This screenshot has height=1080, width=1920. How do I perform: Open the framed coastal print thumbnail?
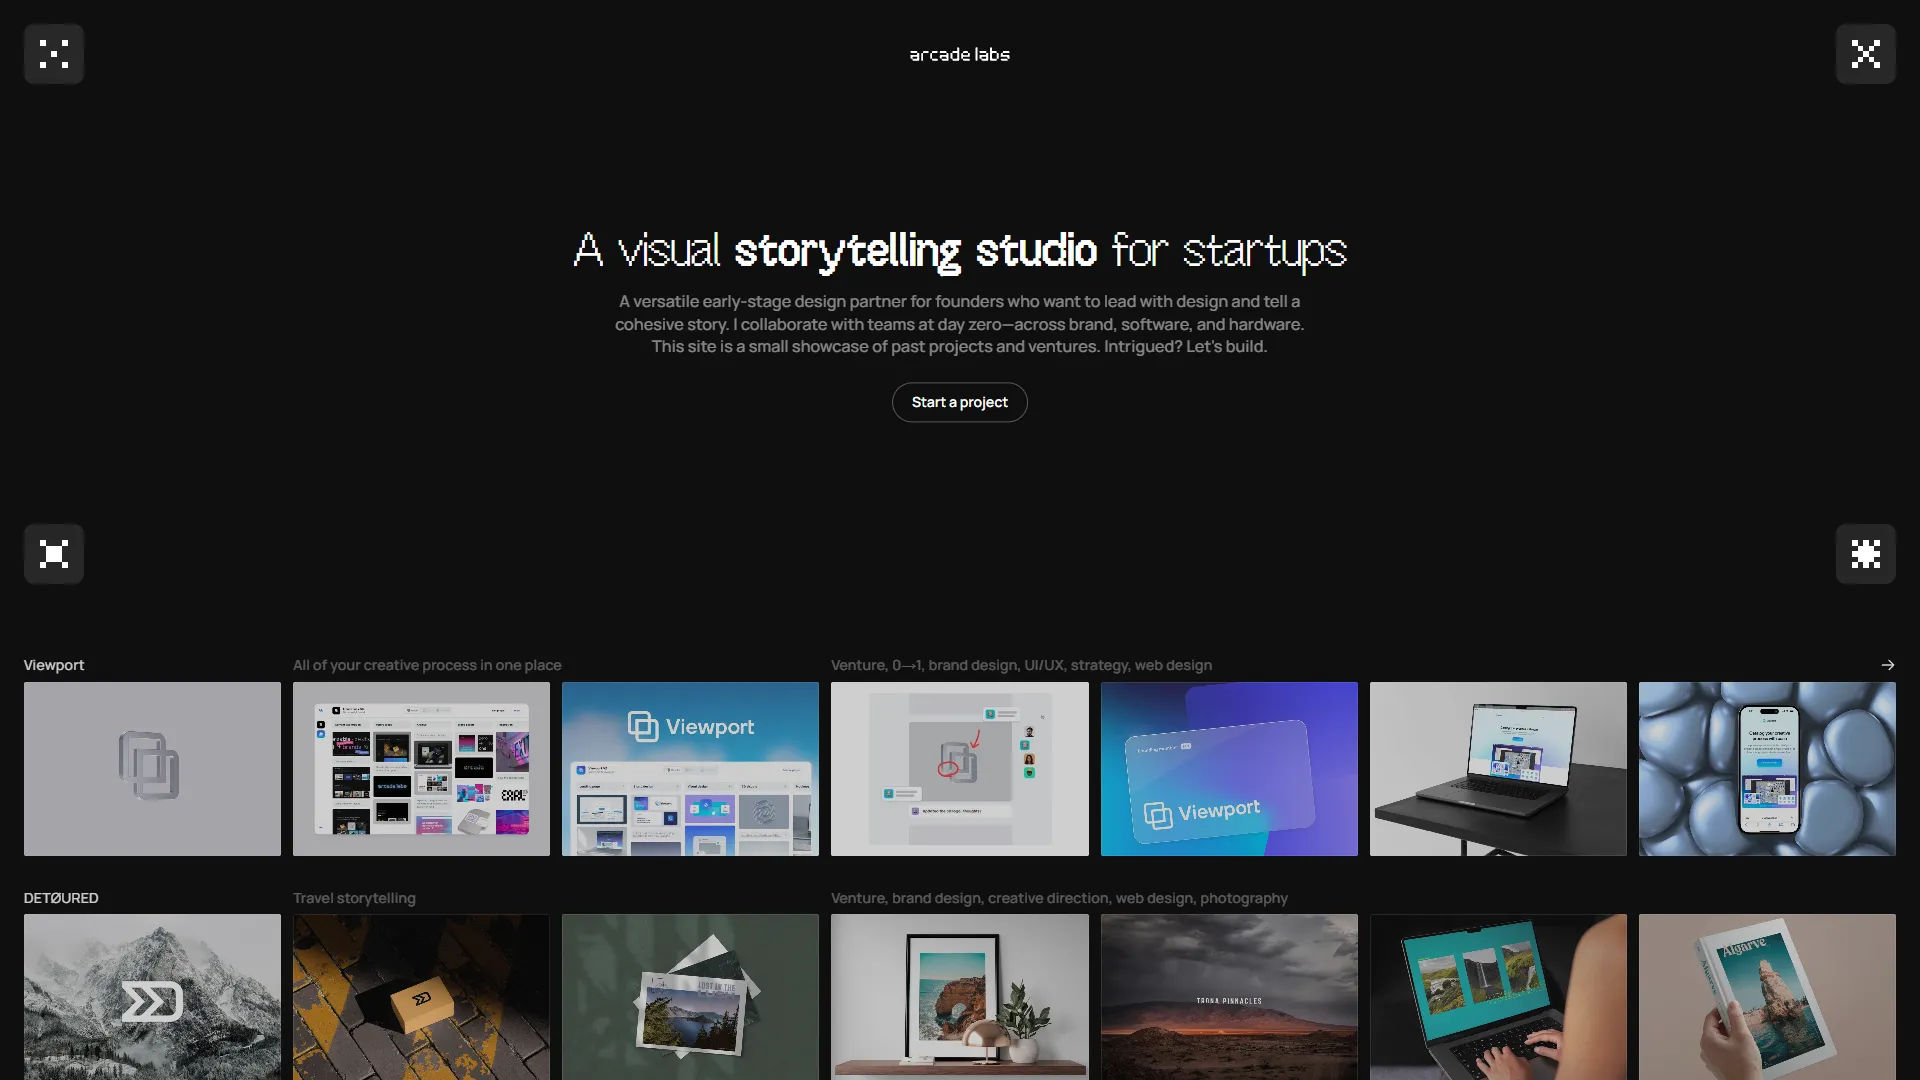tap(960, 997)
